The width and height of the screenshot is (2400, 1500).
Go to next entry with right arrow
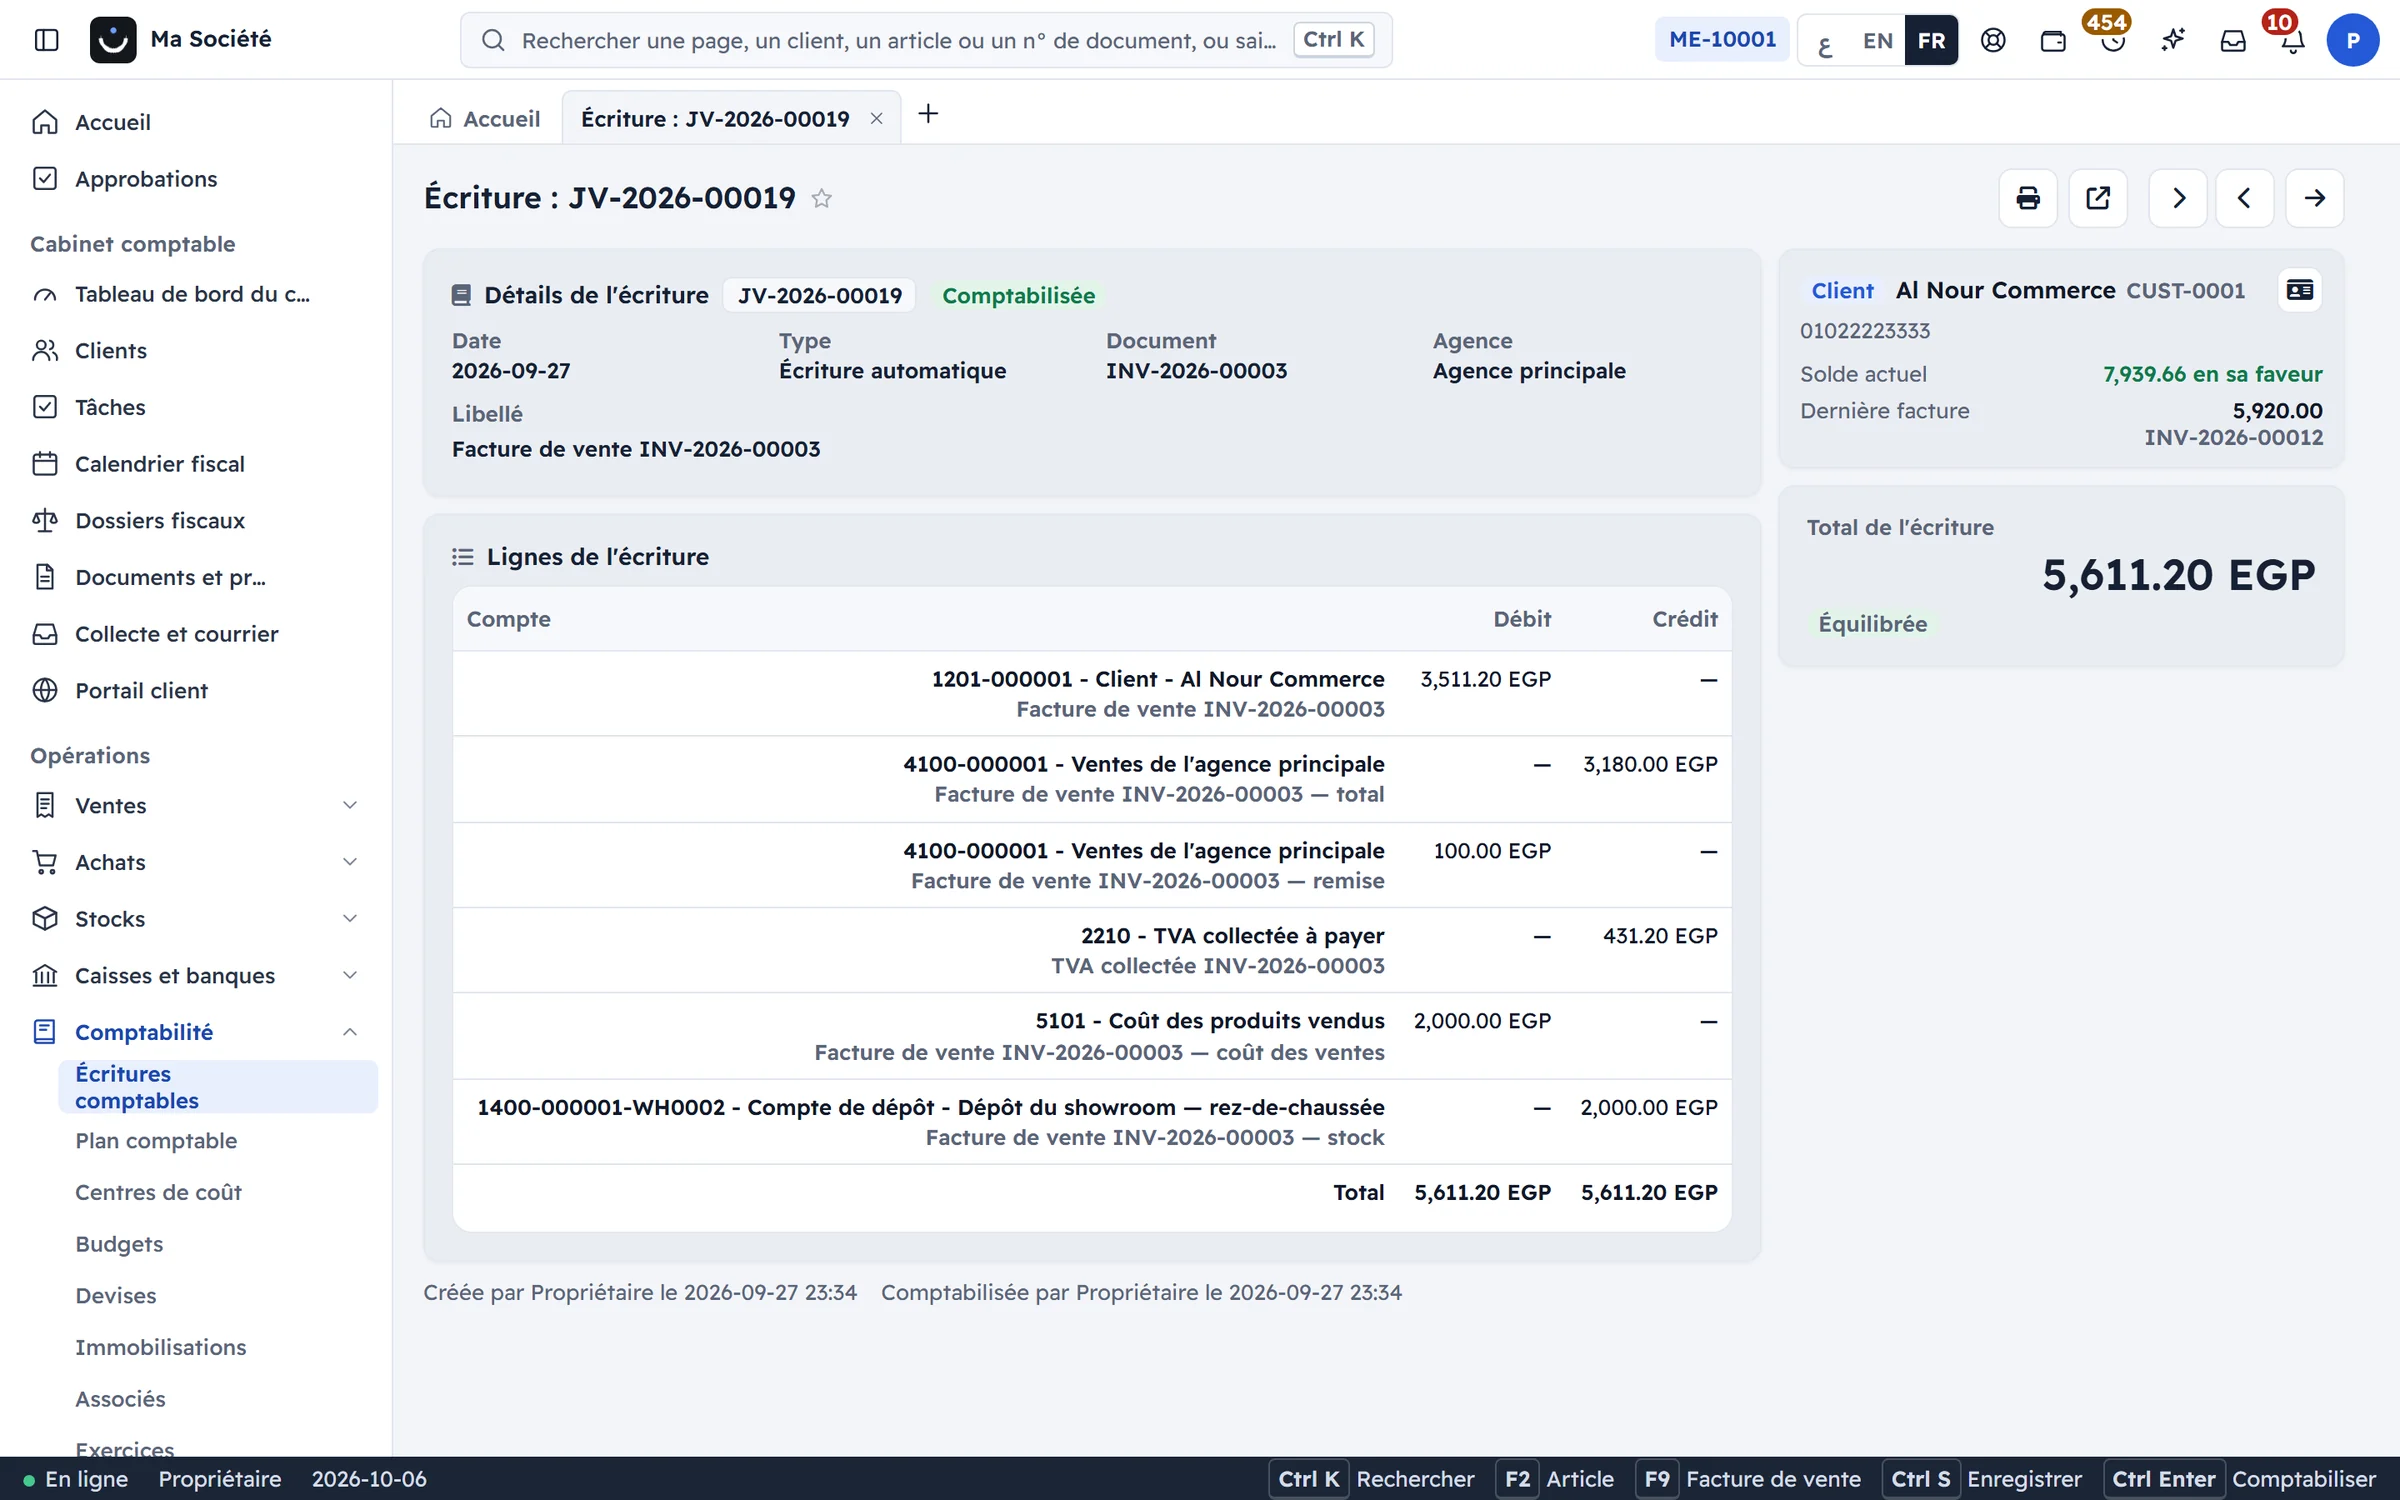(x=2314, y=198)
